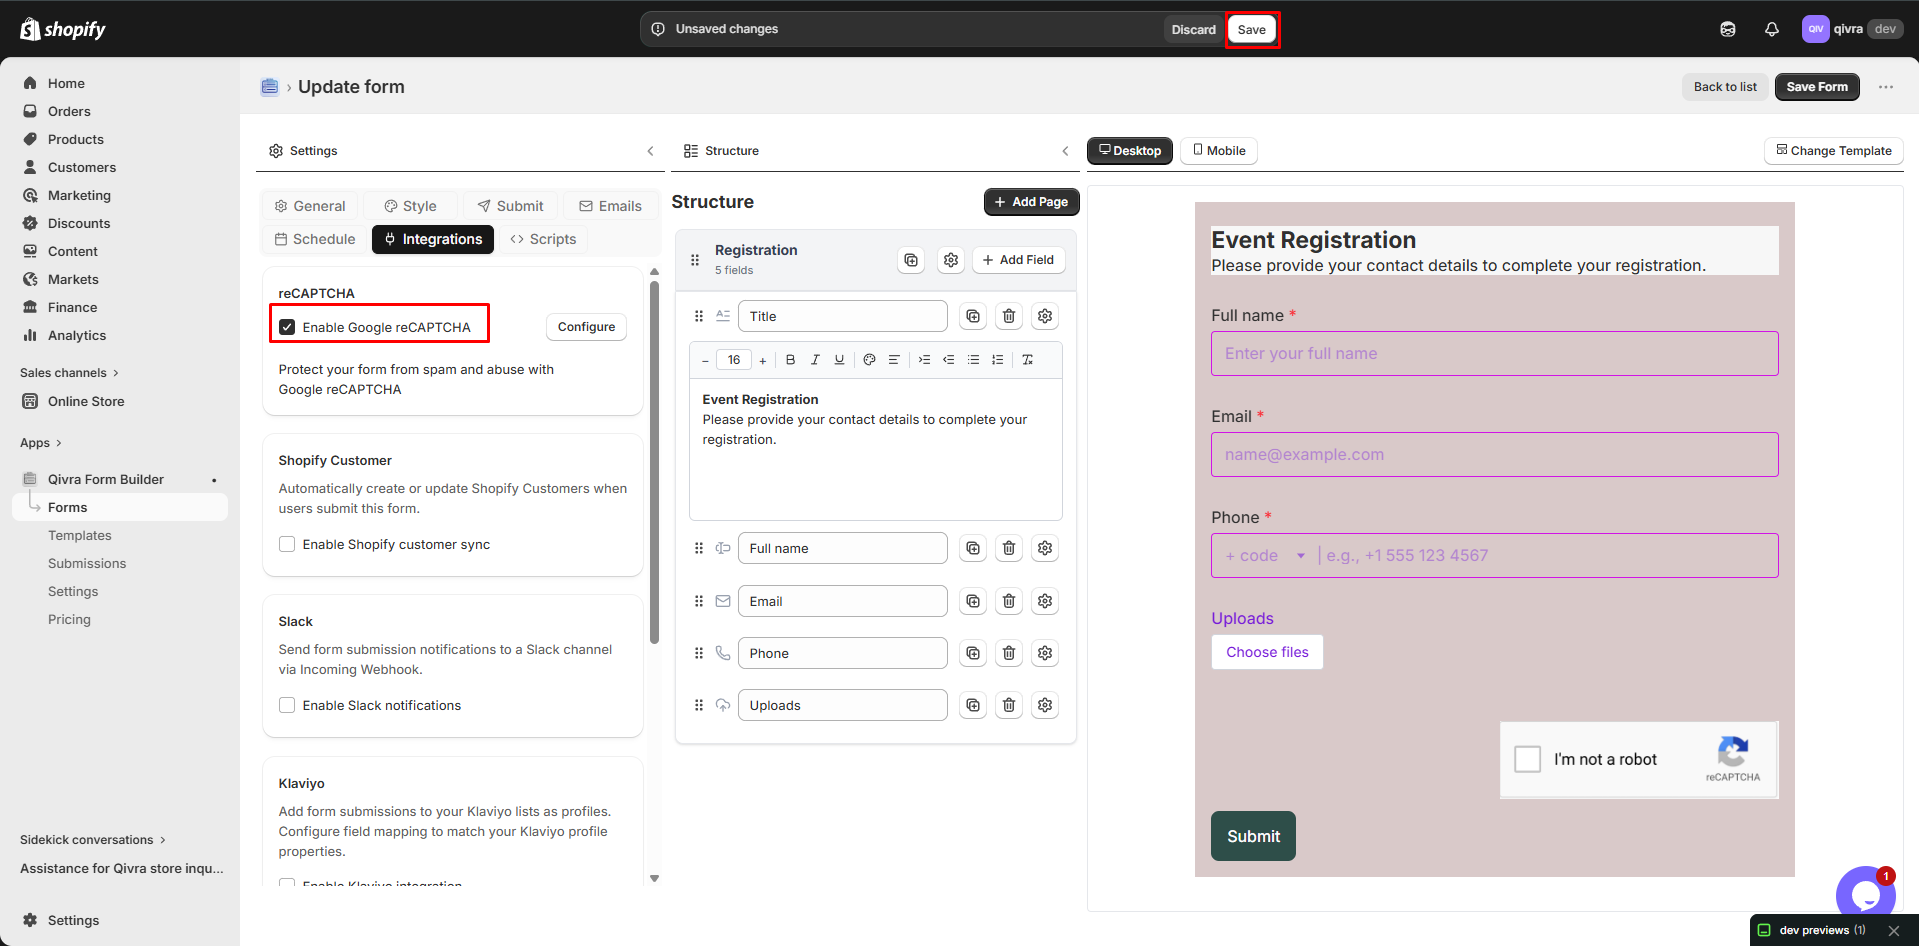Open Analytics in the sidebar

tap(77, 336)
